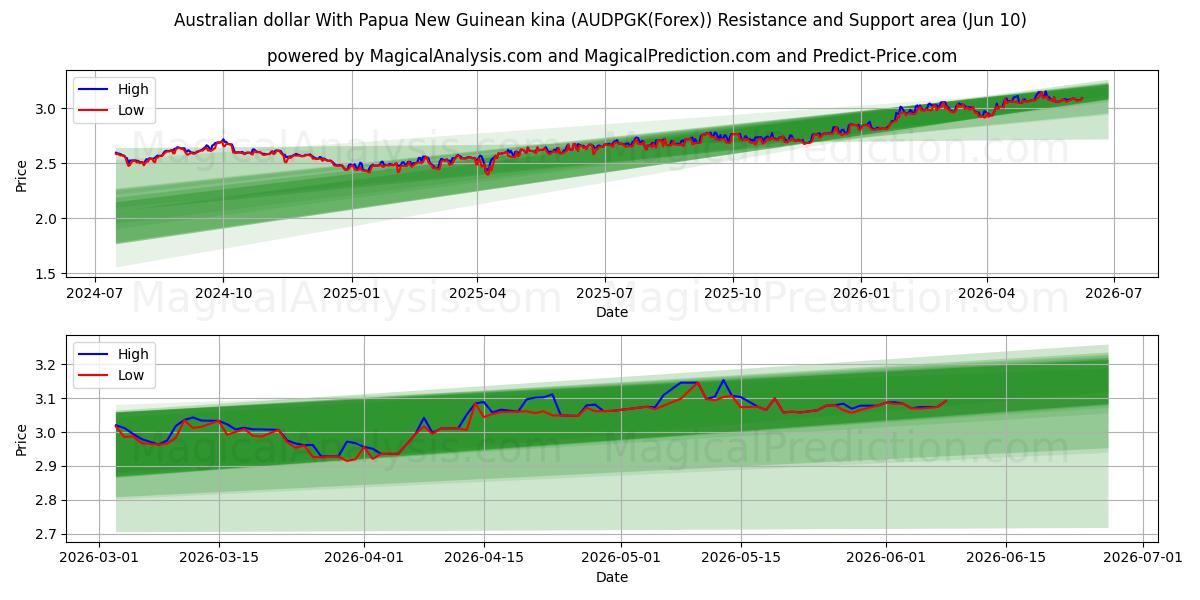Click the 'powered by MagicalAnalysis.com' subtitle line
The width and height of the screenshot is (1200, 600).
coord(612,56)
